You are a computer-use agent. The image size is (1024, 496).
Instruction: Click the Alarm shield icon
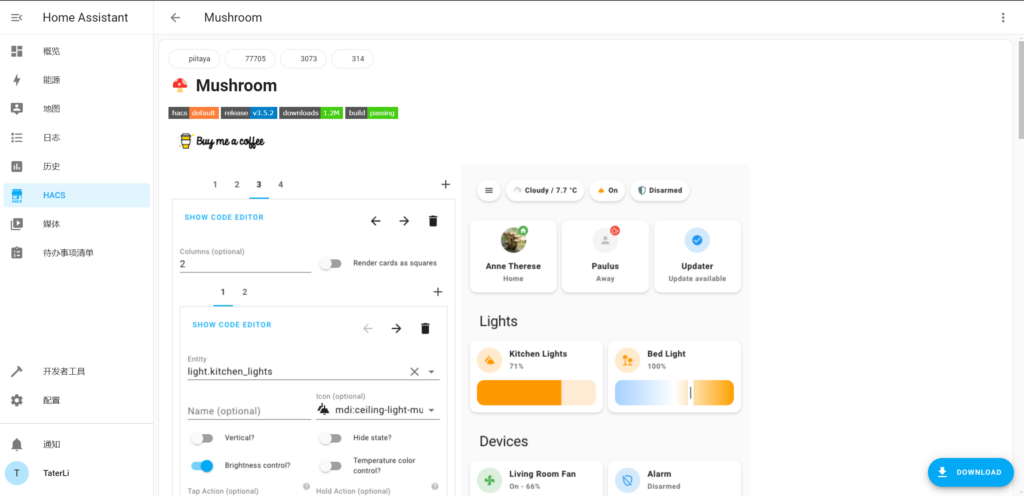tap(628, 480)
